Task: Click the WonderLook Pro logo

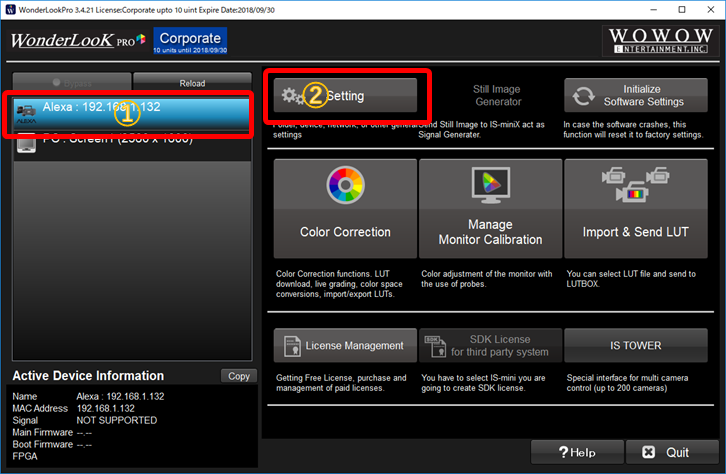Action: pyautogui.click(x=78, y=40)
